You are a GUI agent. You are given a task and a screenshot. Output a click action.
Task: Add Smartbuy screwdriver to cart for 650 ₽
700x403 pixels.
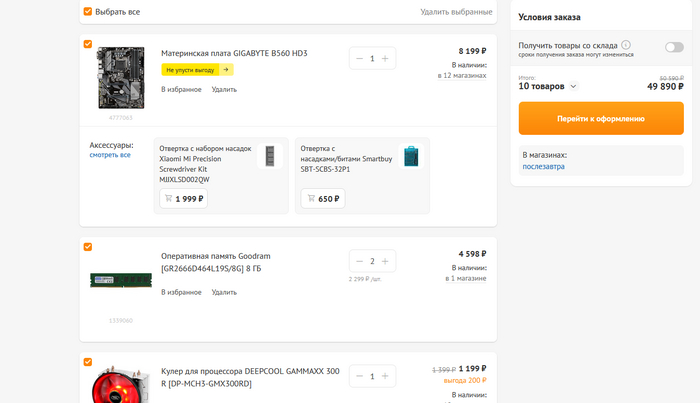(x=324, y=198)
